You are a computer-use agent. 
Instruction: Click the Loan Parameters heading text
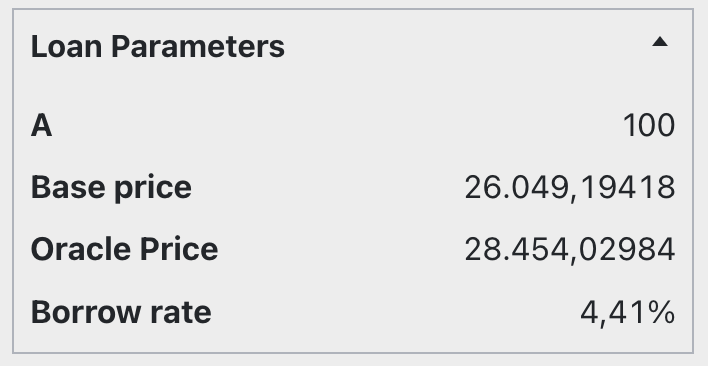(x=158, y=46)
